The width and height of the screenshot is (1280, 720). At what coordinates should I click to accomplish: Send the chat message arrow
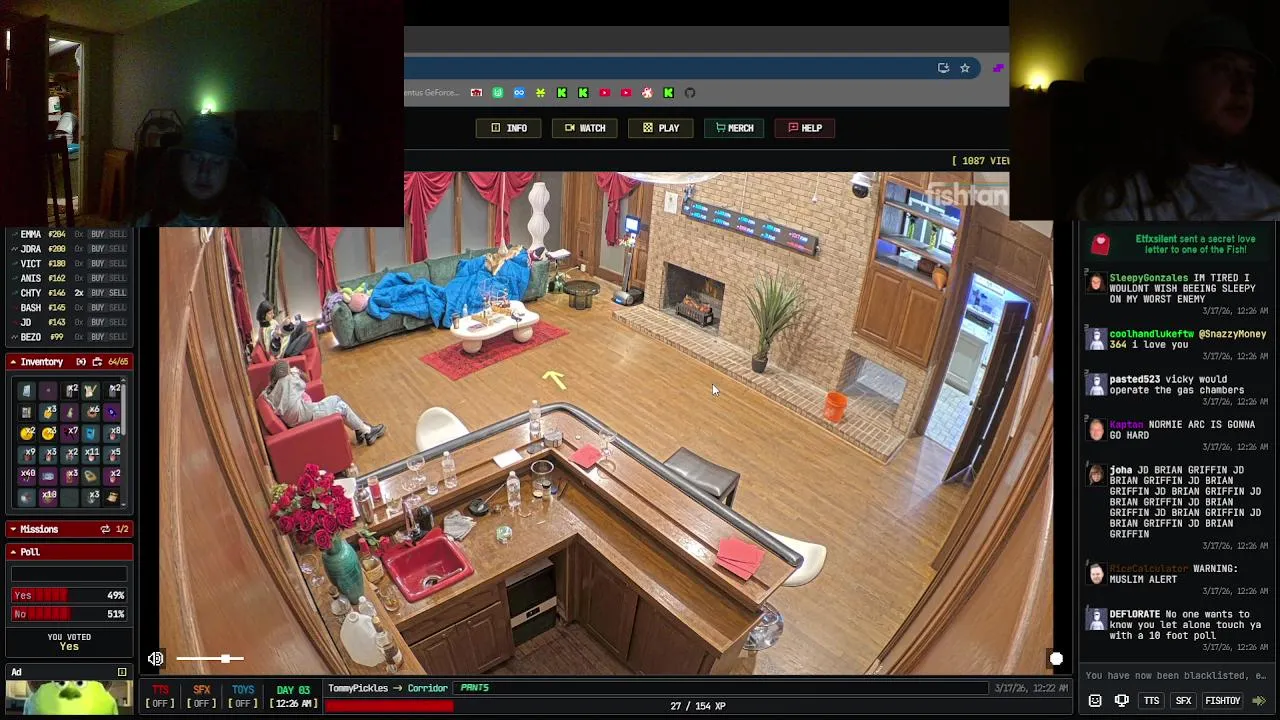click(x=1259, y=701)
